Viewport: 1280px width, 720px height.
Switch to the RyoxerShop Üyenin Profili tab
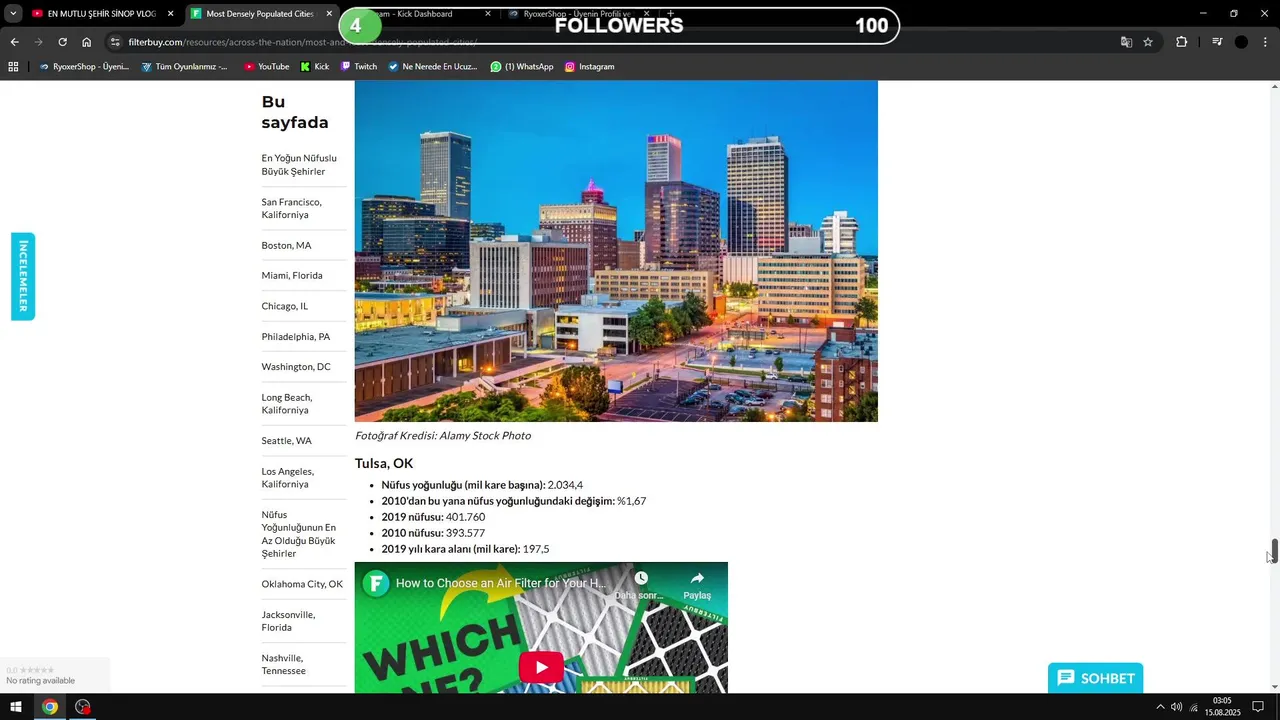tap(577, 14)
